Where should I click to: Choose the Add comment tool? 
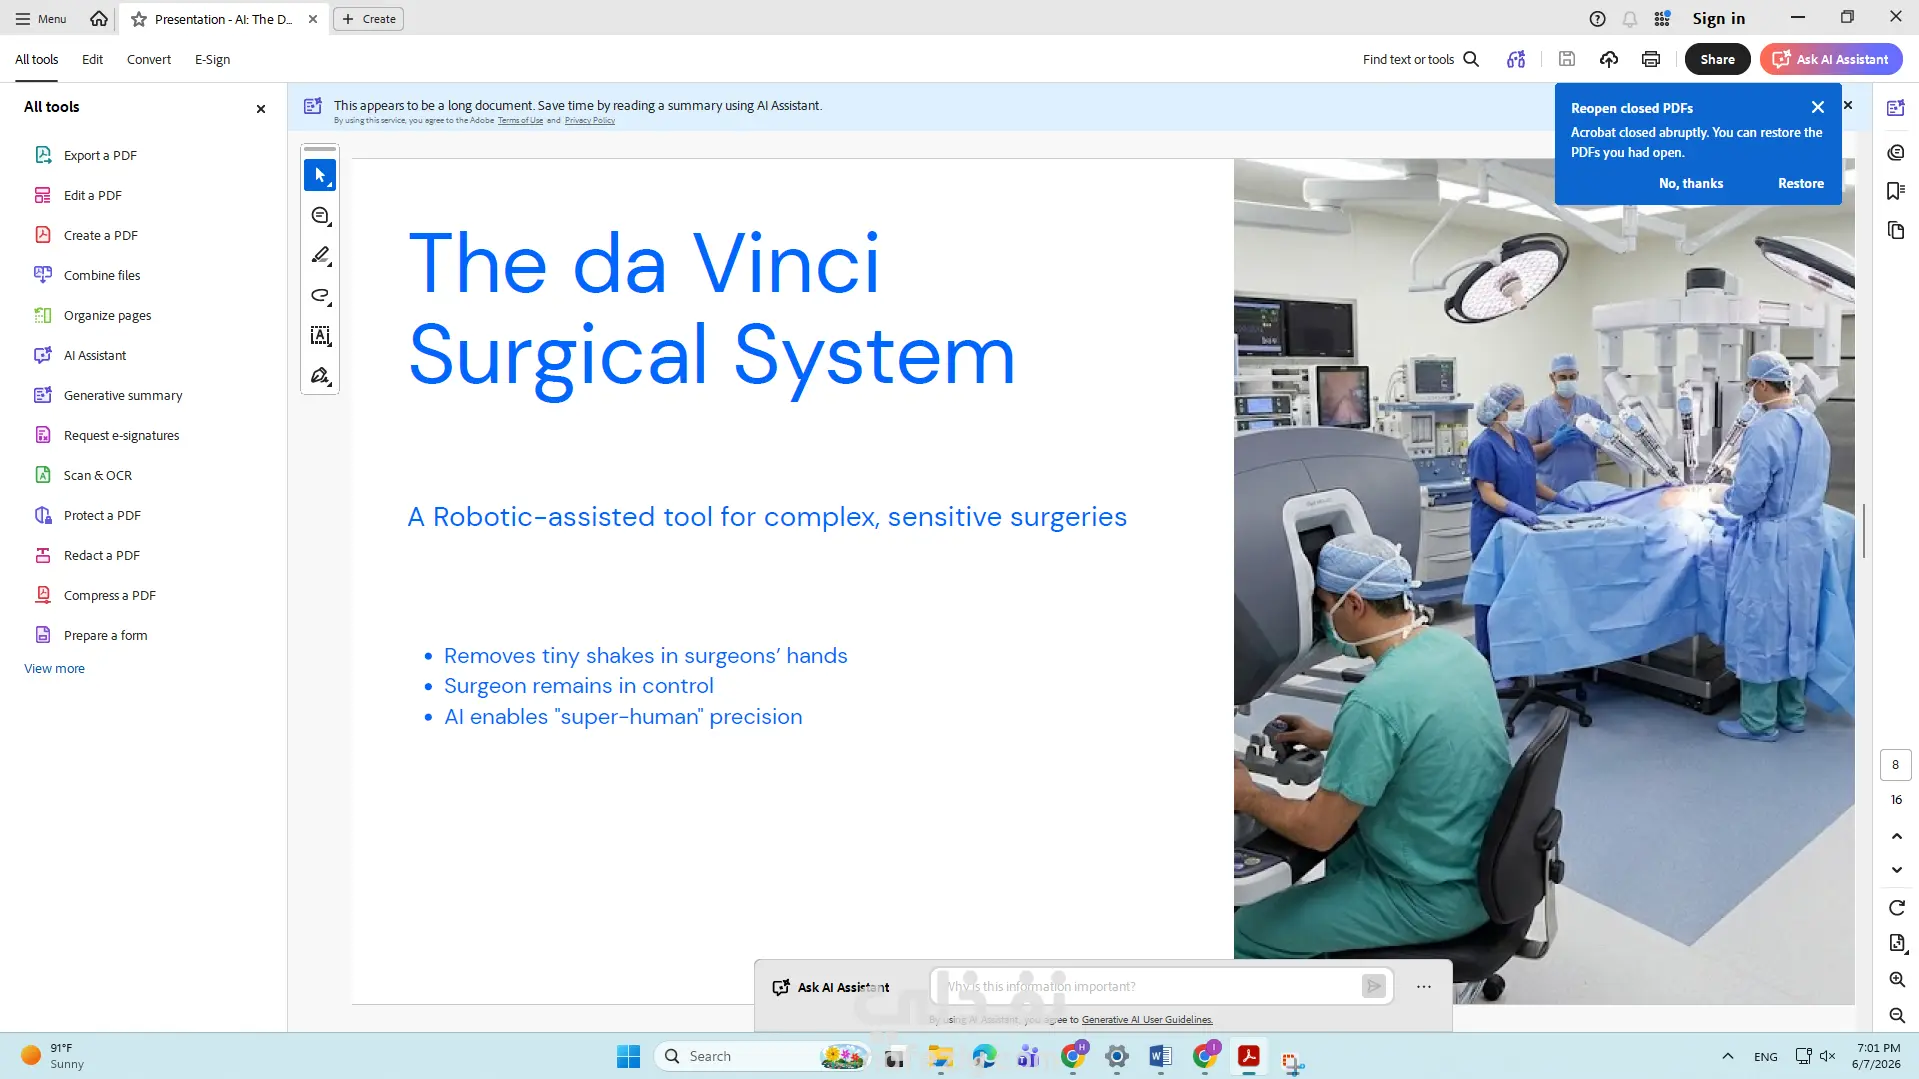point(320,216)
